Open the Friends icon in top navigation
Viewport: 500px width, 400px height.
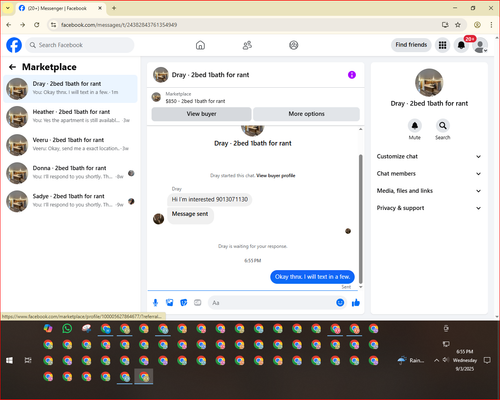click(247, 45)
